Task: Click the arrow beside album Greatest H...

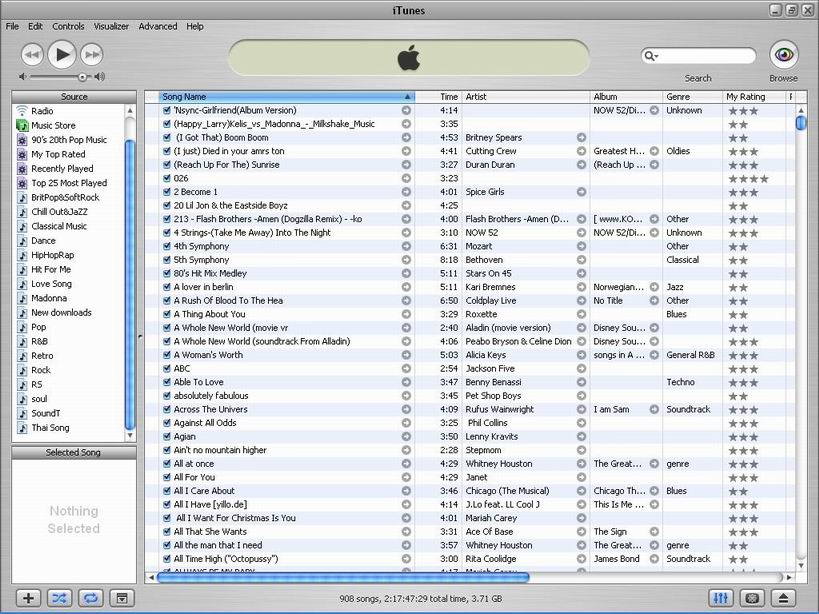Action: pyautogui.click(x=654, y=151)
